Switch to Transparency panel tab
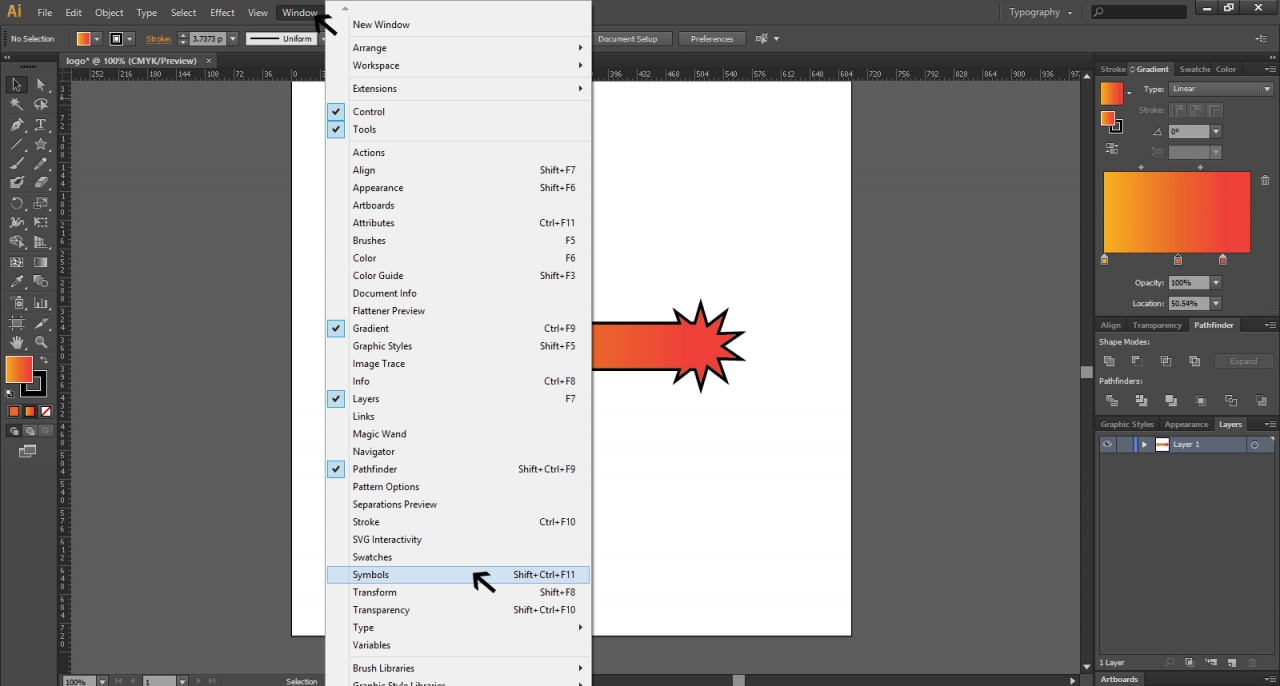1280x686 pixels. click(1157, 325)
